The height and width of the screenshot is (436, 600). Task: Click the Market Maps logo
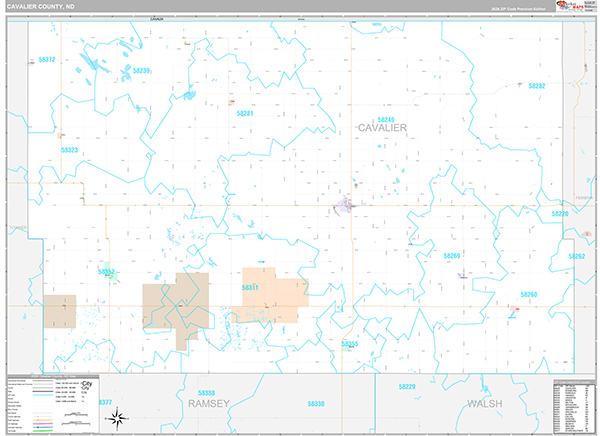point(570,6)
